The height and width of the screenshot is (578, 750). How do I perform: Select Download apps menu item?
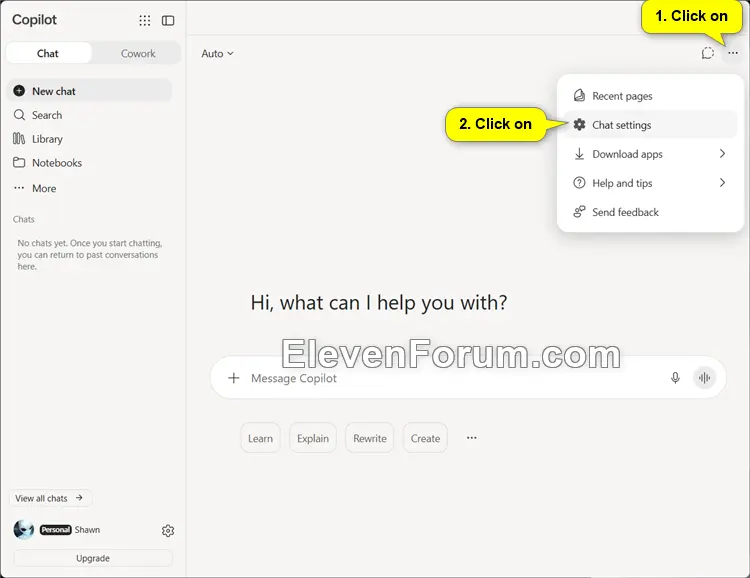click(x=651, y=154)
